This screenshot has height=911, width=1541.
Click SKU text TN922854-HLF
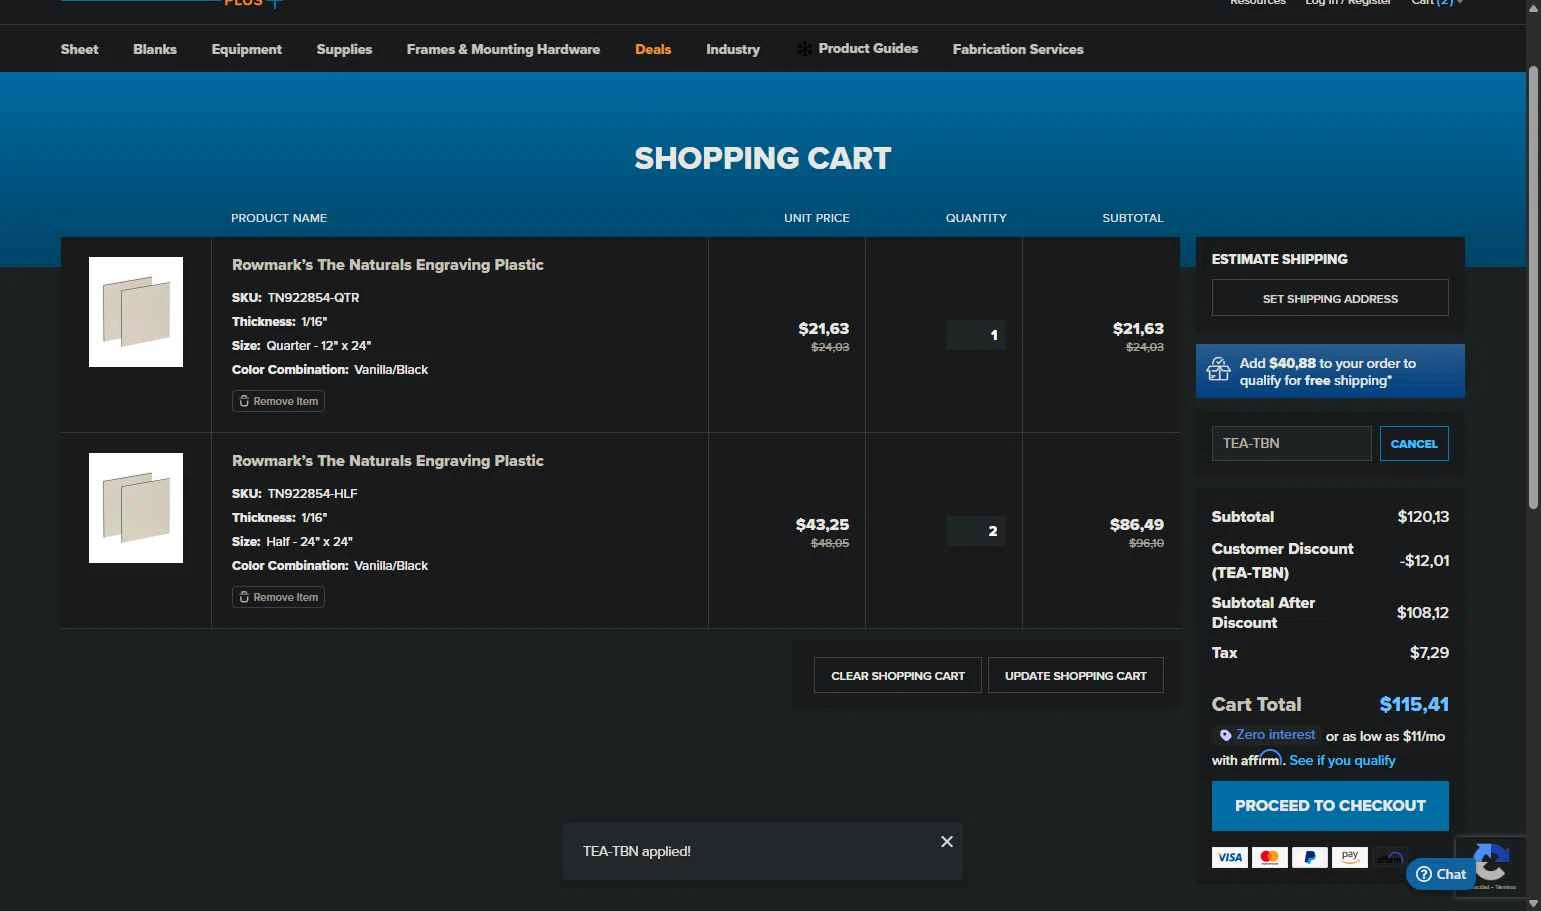[x=312, y=494]
